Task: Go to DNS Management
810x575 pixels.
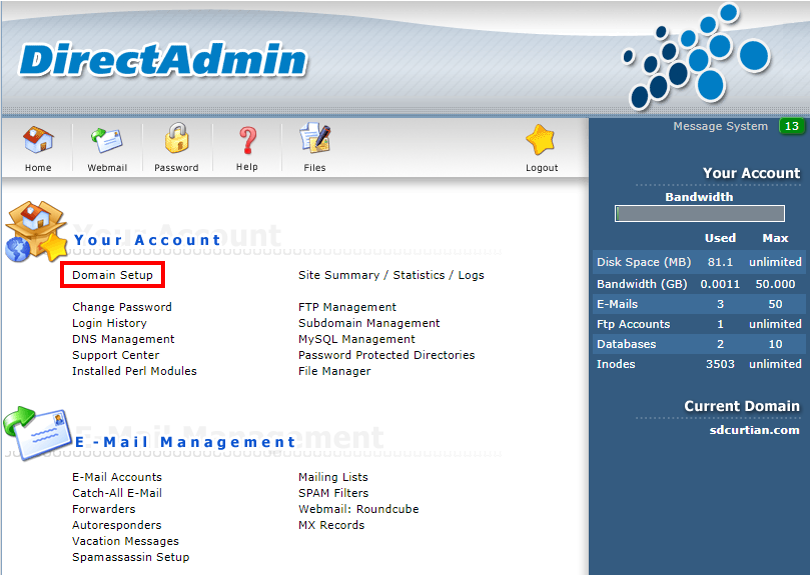Action: (x=123, y=339)
